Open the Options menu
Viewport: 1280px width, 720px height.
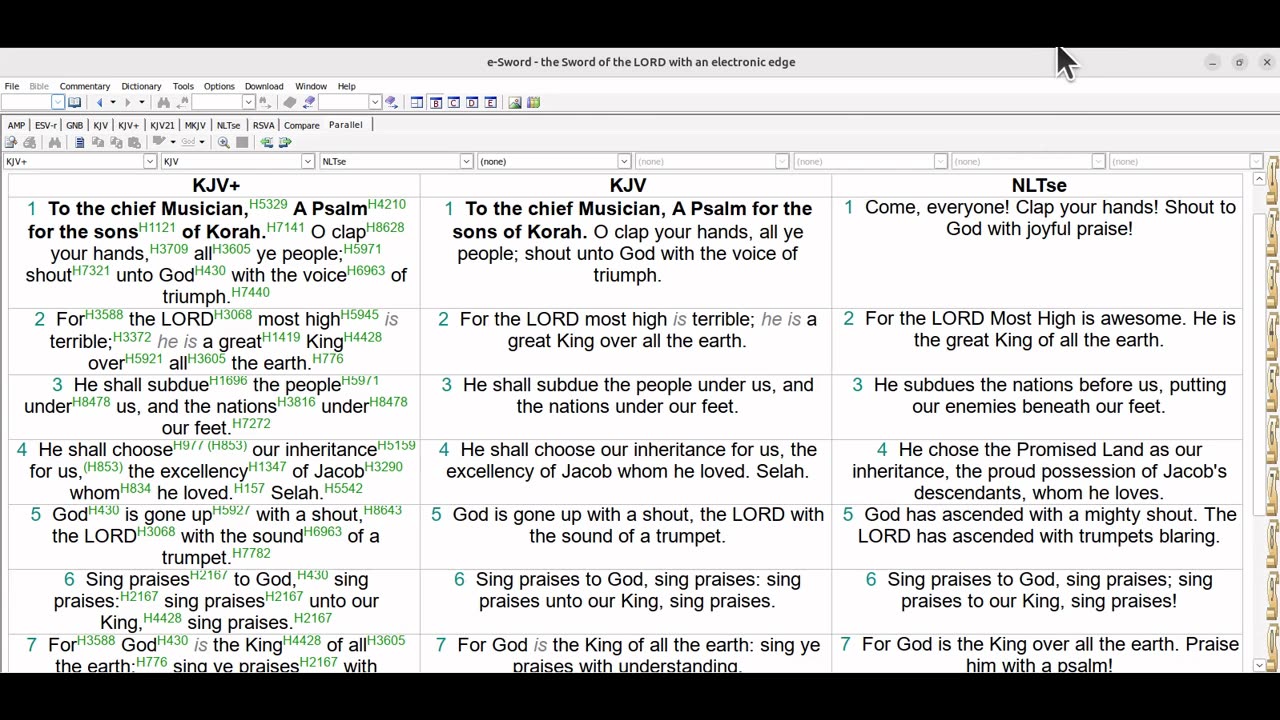tap(219, 86)
